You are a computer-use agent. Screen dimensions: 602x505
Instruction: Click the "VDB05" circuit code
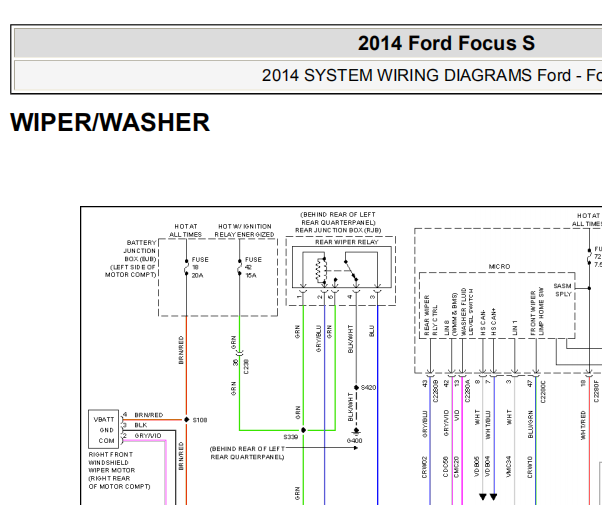click(x=477, y=467)
